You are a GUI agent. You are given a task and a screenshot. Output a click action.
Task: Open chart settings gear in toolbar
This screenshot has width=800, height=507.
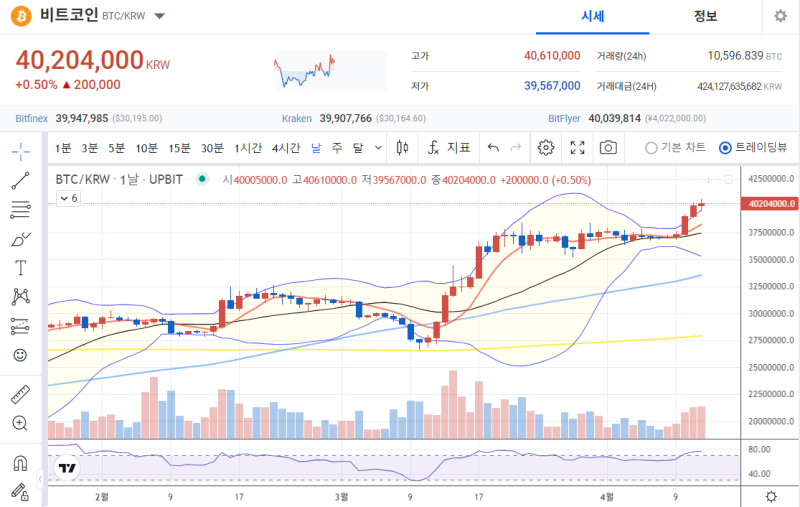tap(546, 148)
